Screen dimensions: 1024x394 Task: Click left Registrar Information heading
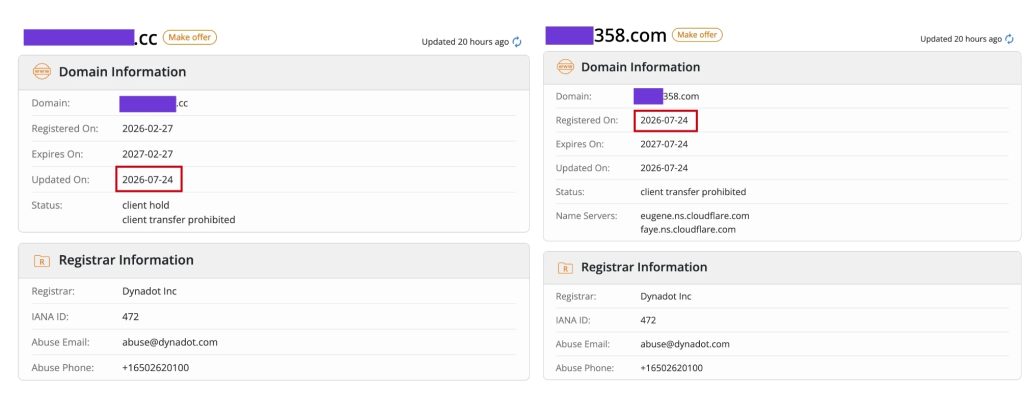[126, 260]
